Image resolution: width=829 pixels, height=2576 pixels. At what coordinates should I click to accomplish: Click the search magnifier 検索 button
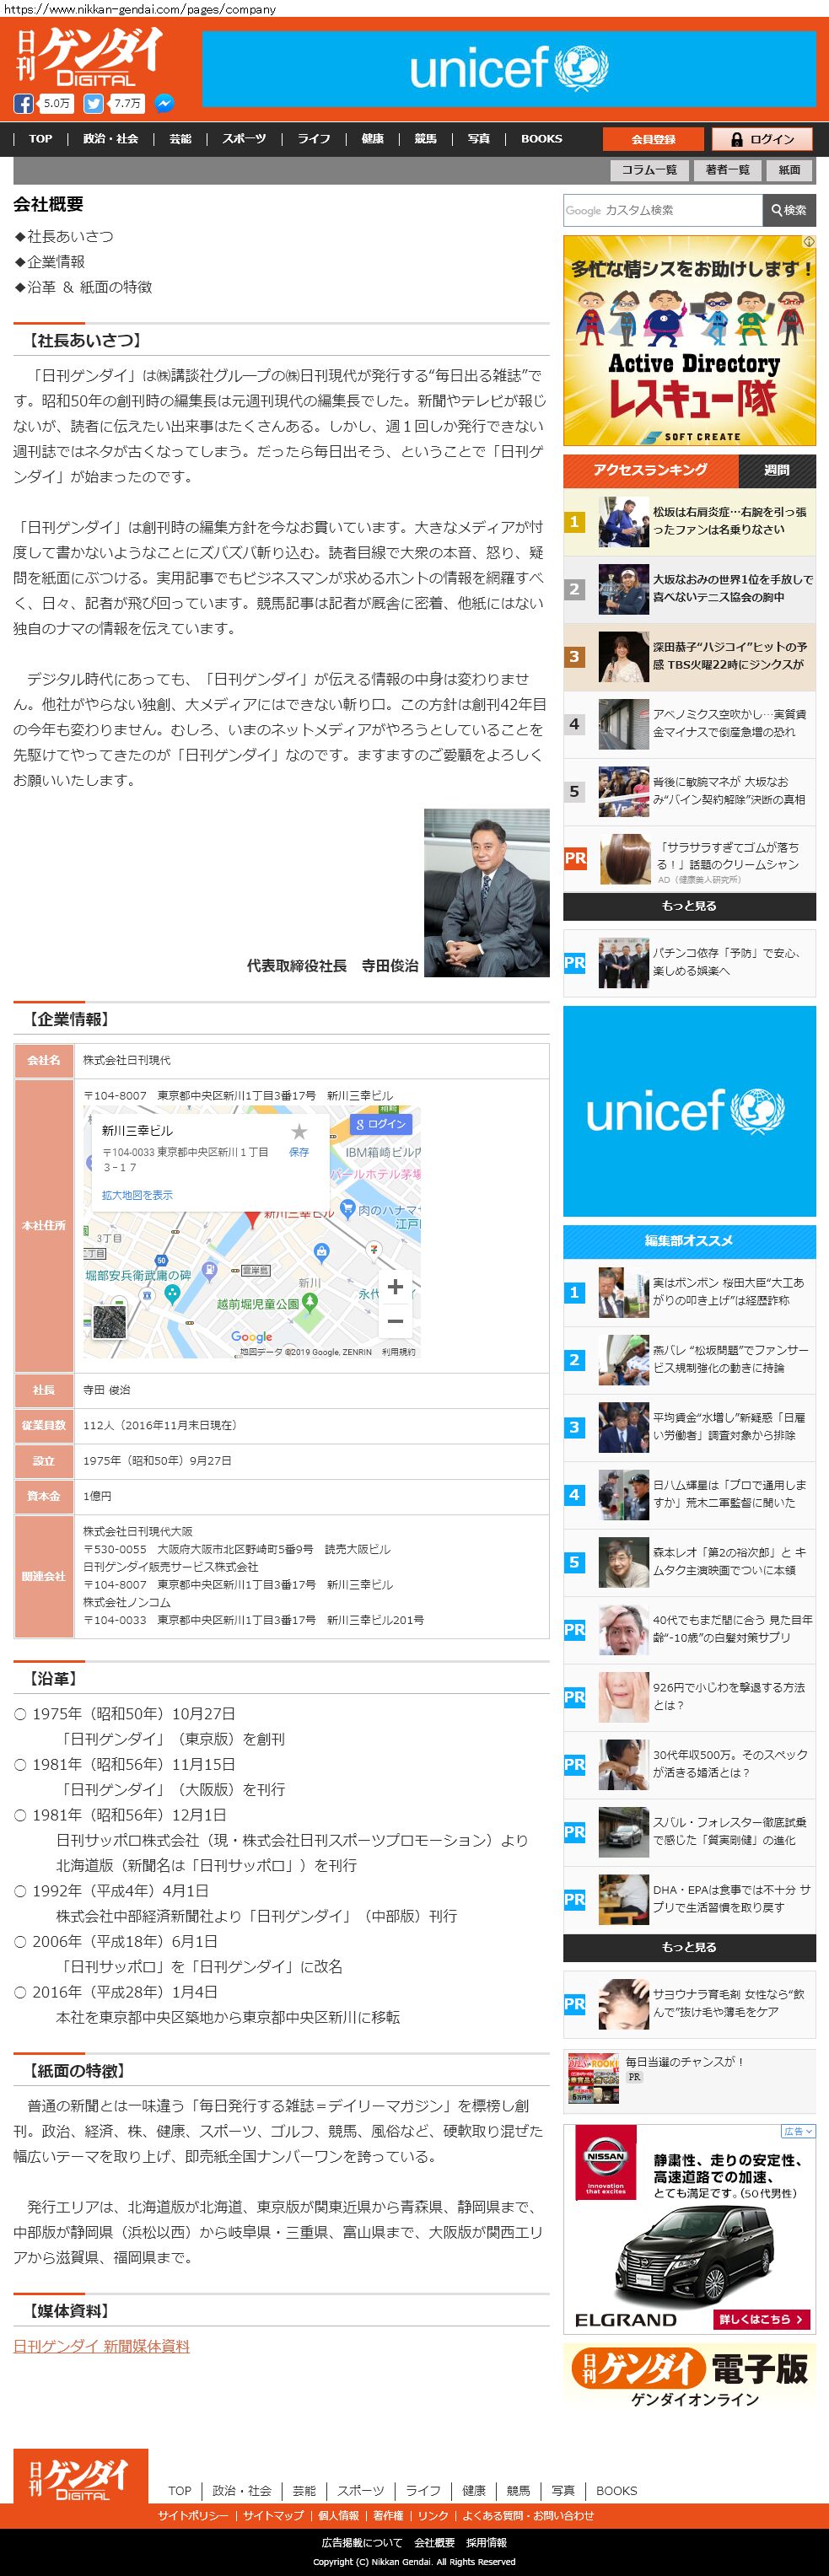click(x=788, y=210)
